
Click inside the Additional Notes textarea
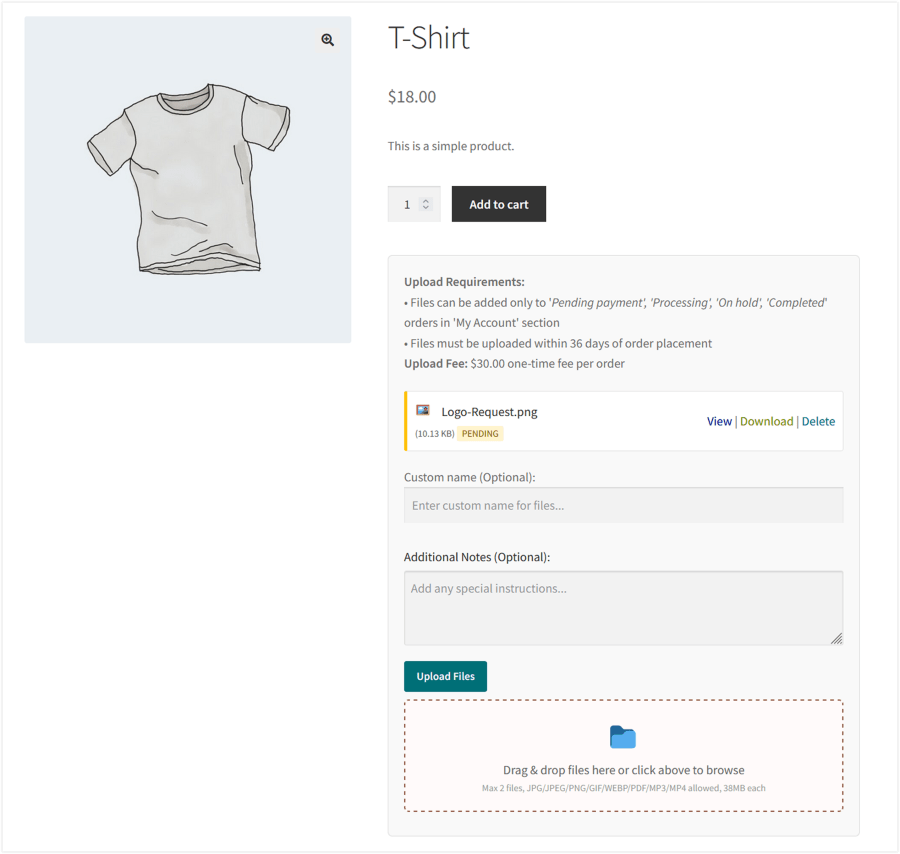coord(623,607)
